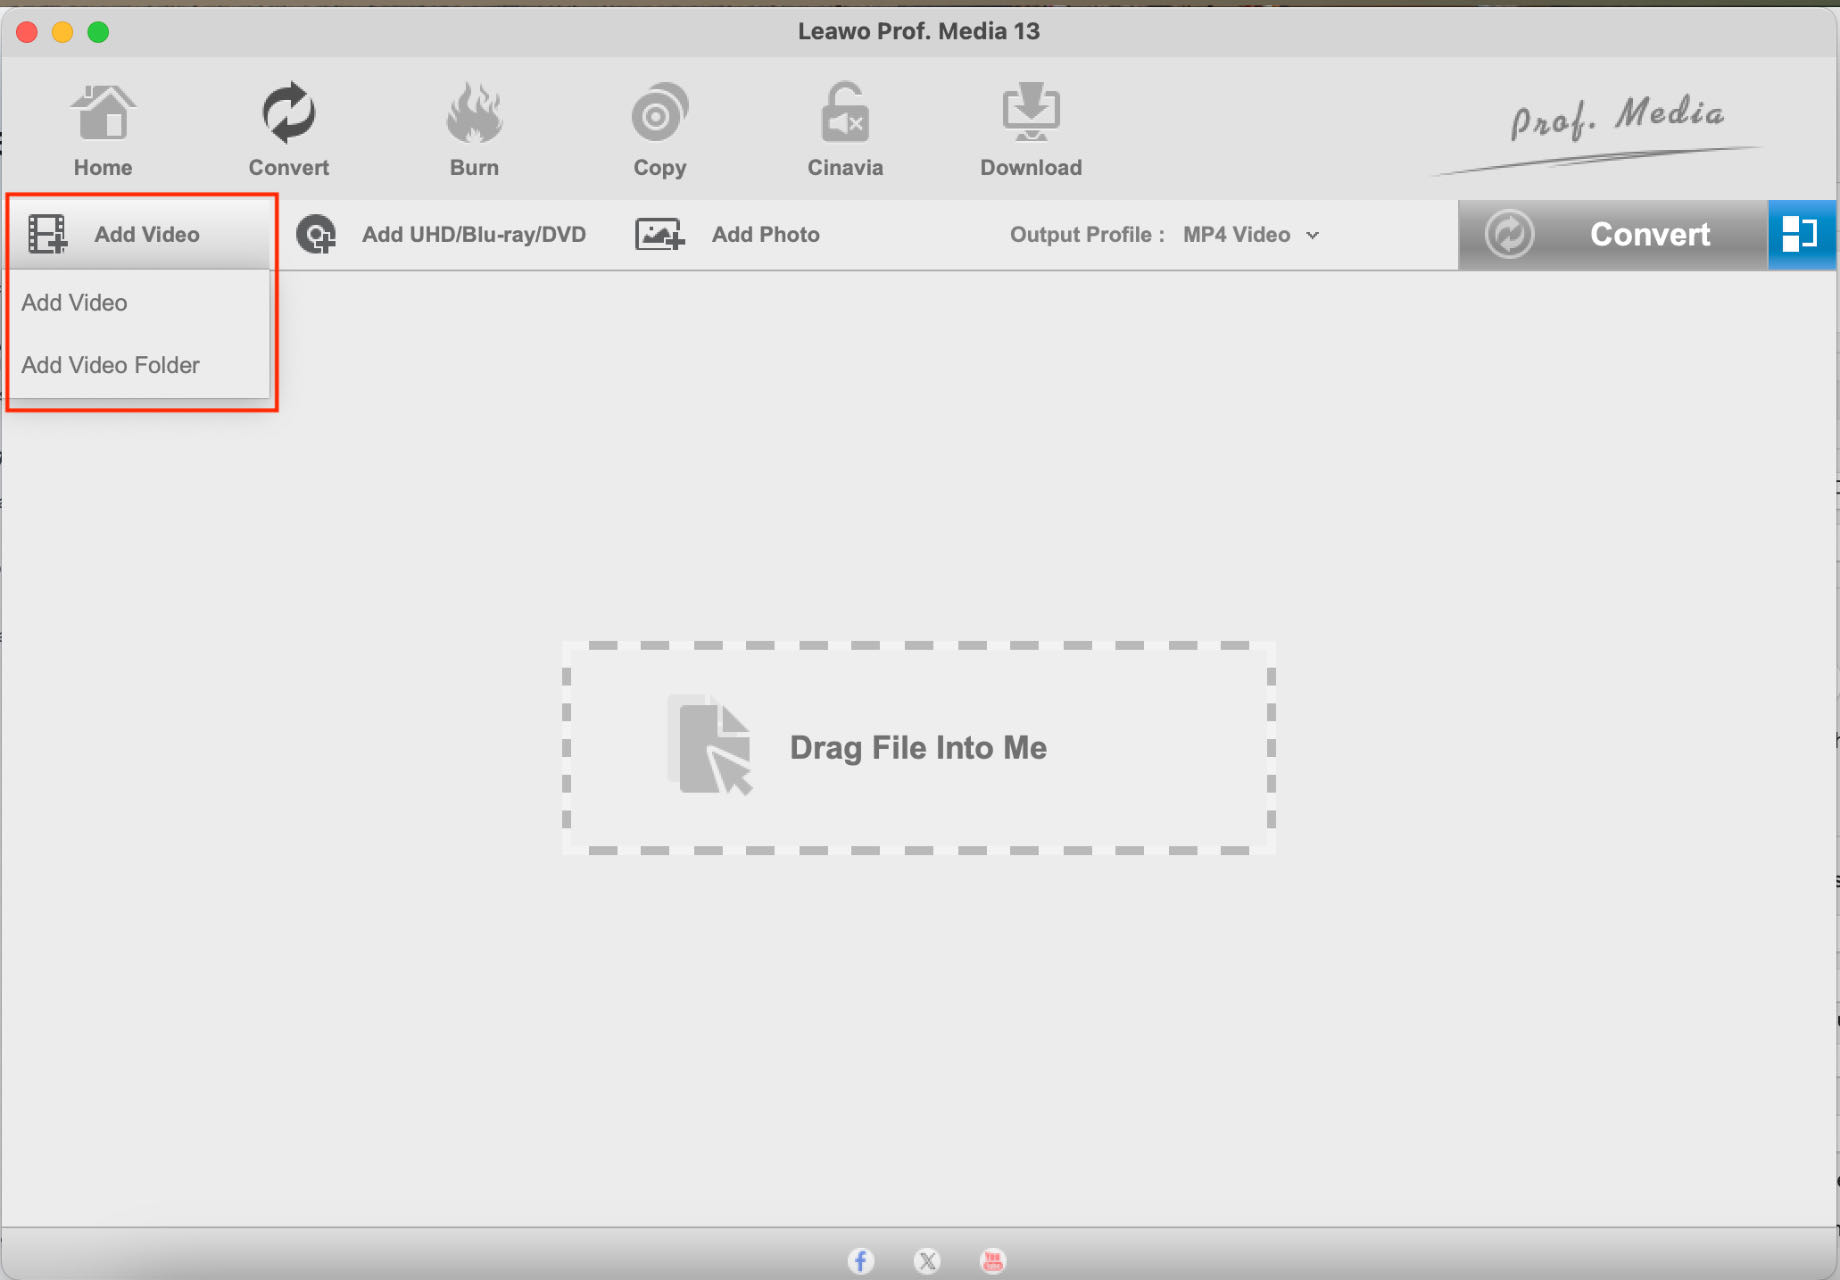Open the Facebook link icon

point(861,1261)
